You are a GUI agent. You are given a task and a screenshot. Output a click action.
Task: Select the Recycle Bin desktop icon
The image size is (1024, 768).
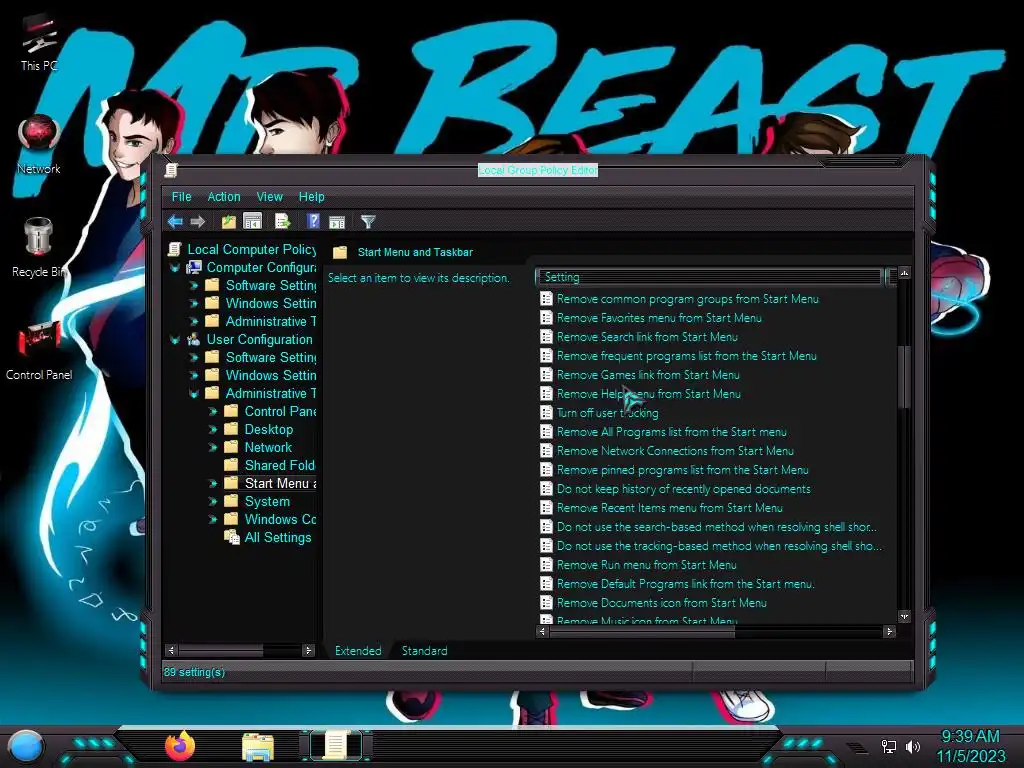tap(39, 248)
